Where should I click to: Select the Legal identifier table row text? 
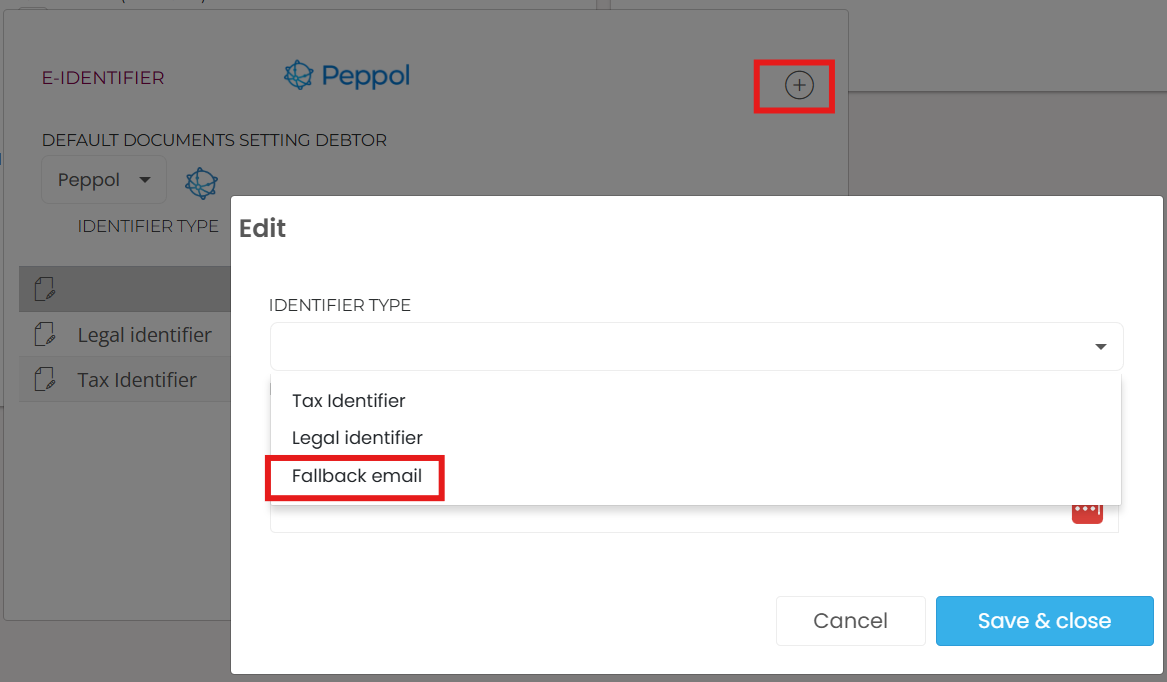(144, 335)
